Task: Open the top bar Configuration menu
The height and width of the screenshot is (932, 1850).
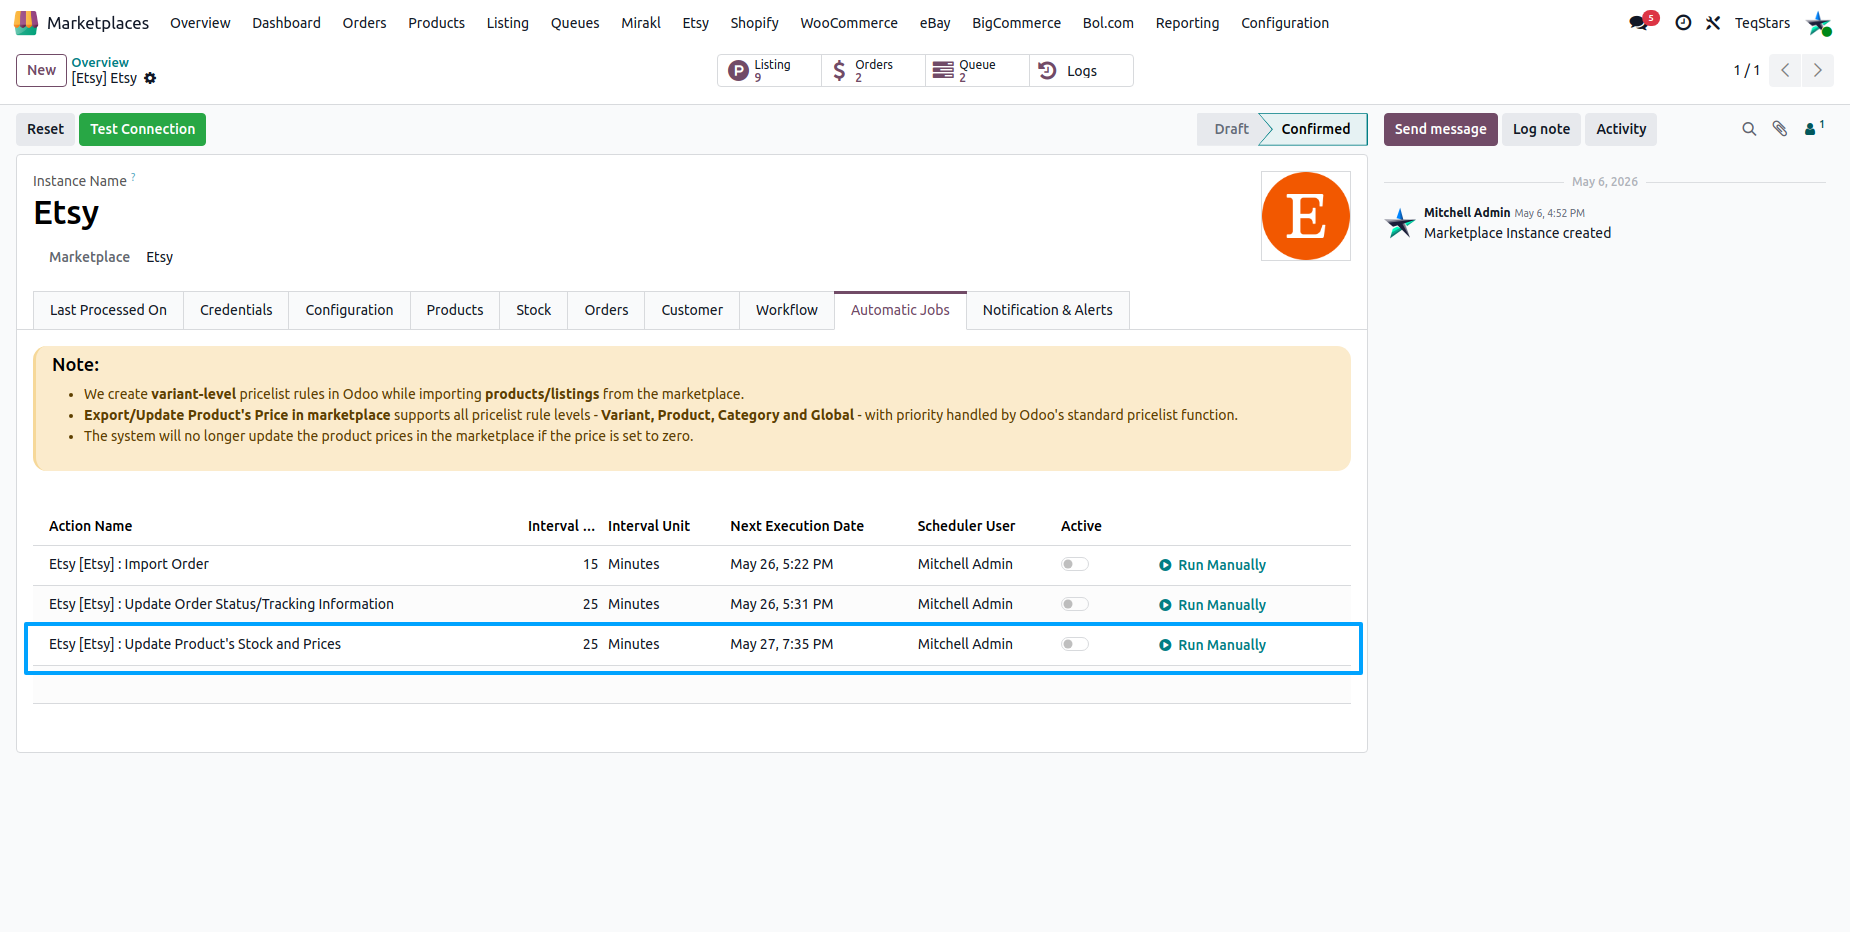Action: pos(1285,23)
